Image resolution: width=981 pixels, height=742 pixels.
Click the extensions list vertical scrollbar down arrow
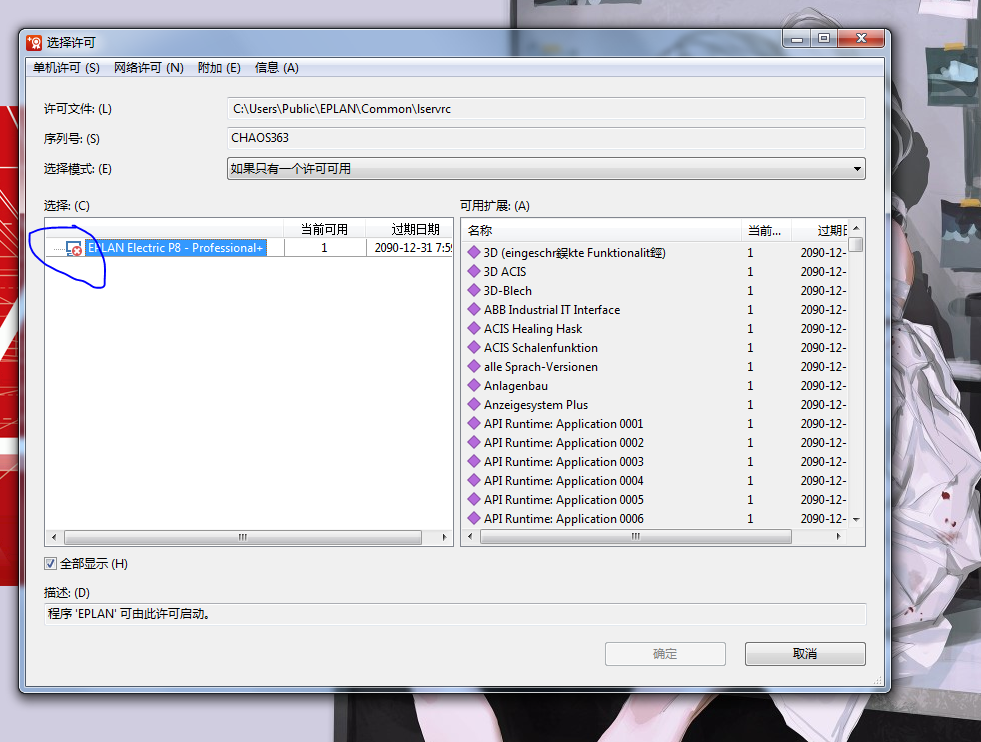pos(855,520)
